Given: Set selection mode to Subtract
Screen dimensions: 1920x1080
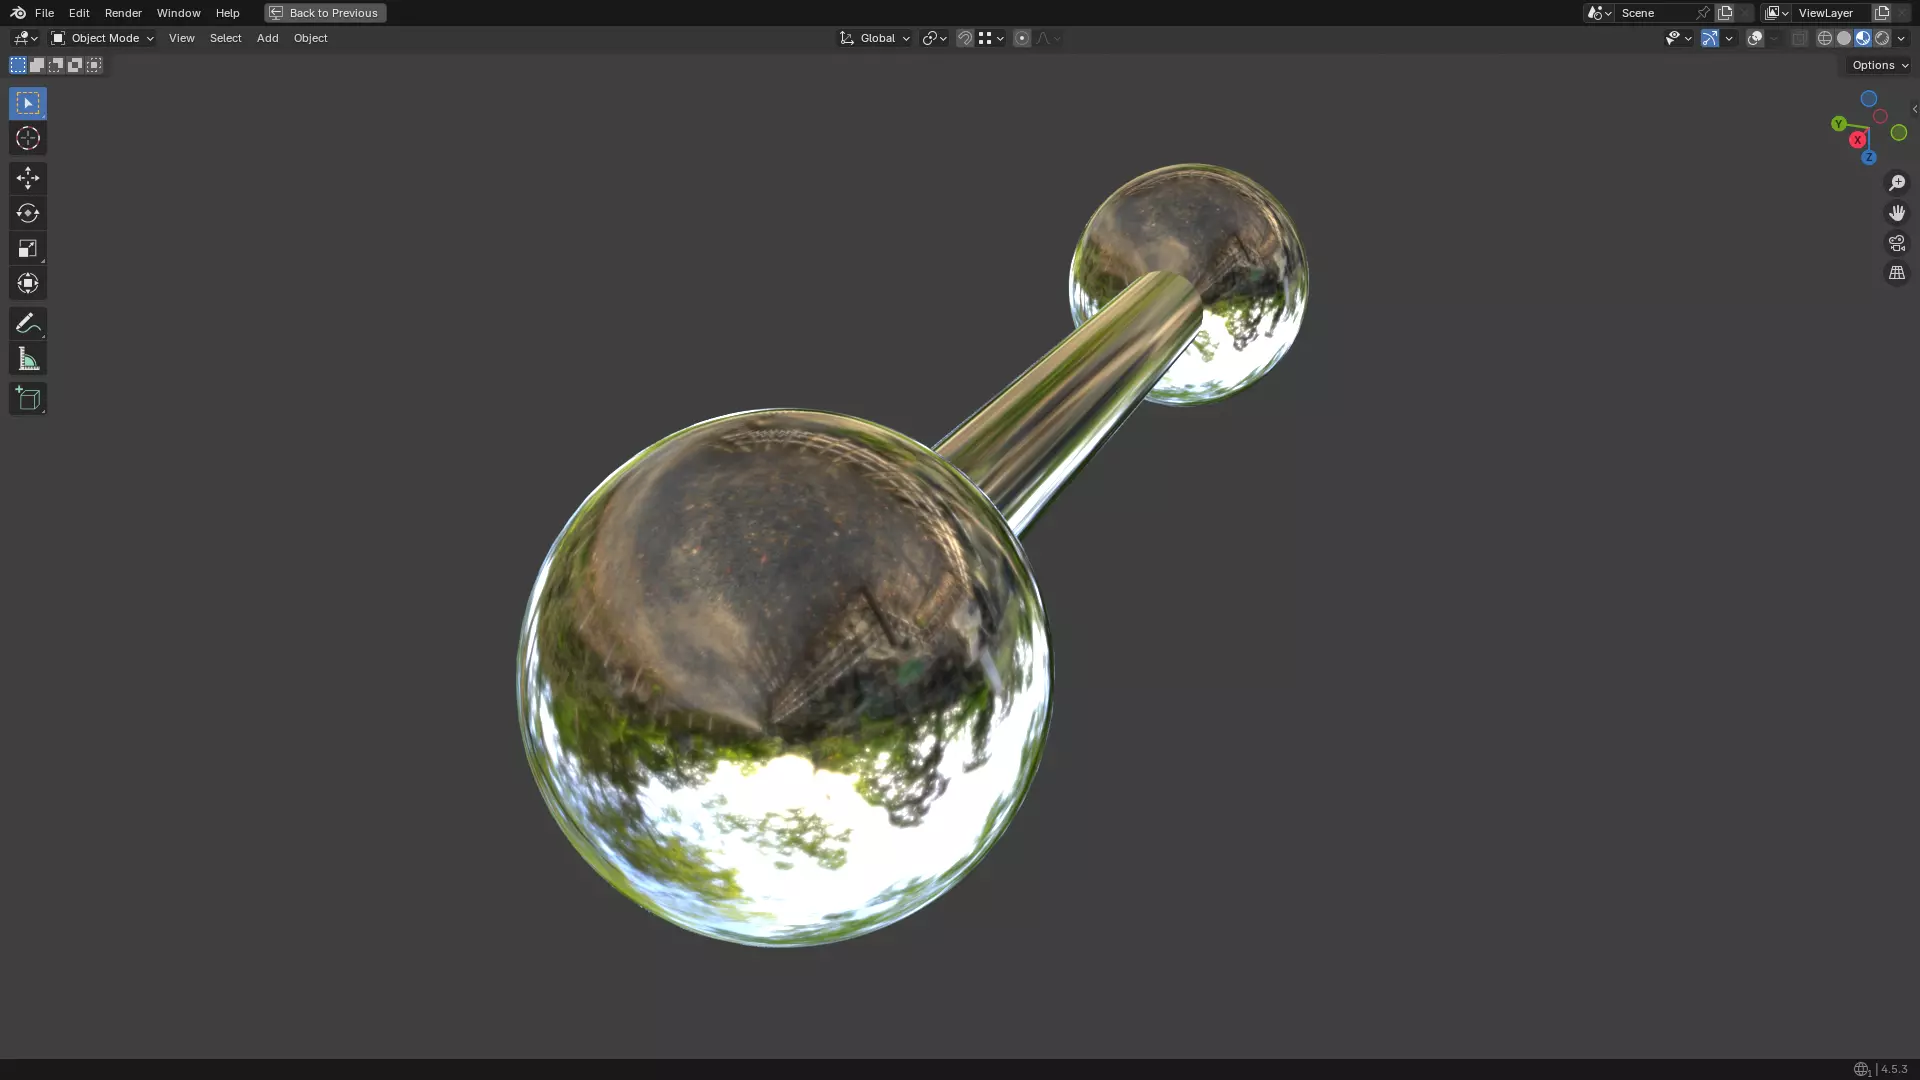Looking at the screenshot, I should [x=56, y=65].
